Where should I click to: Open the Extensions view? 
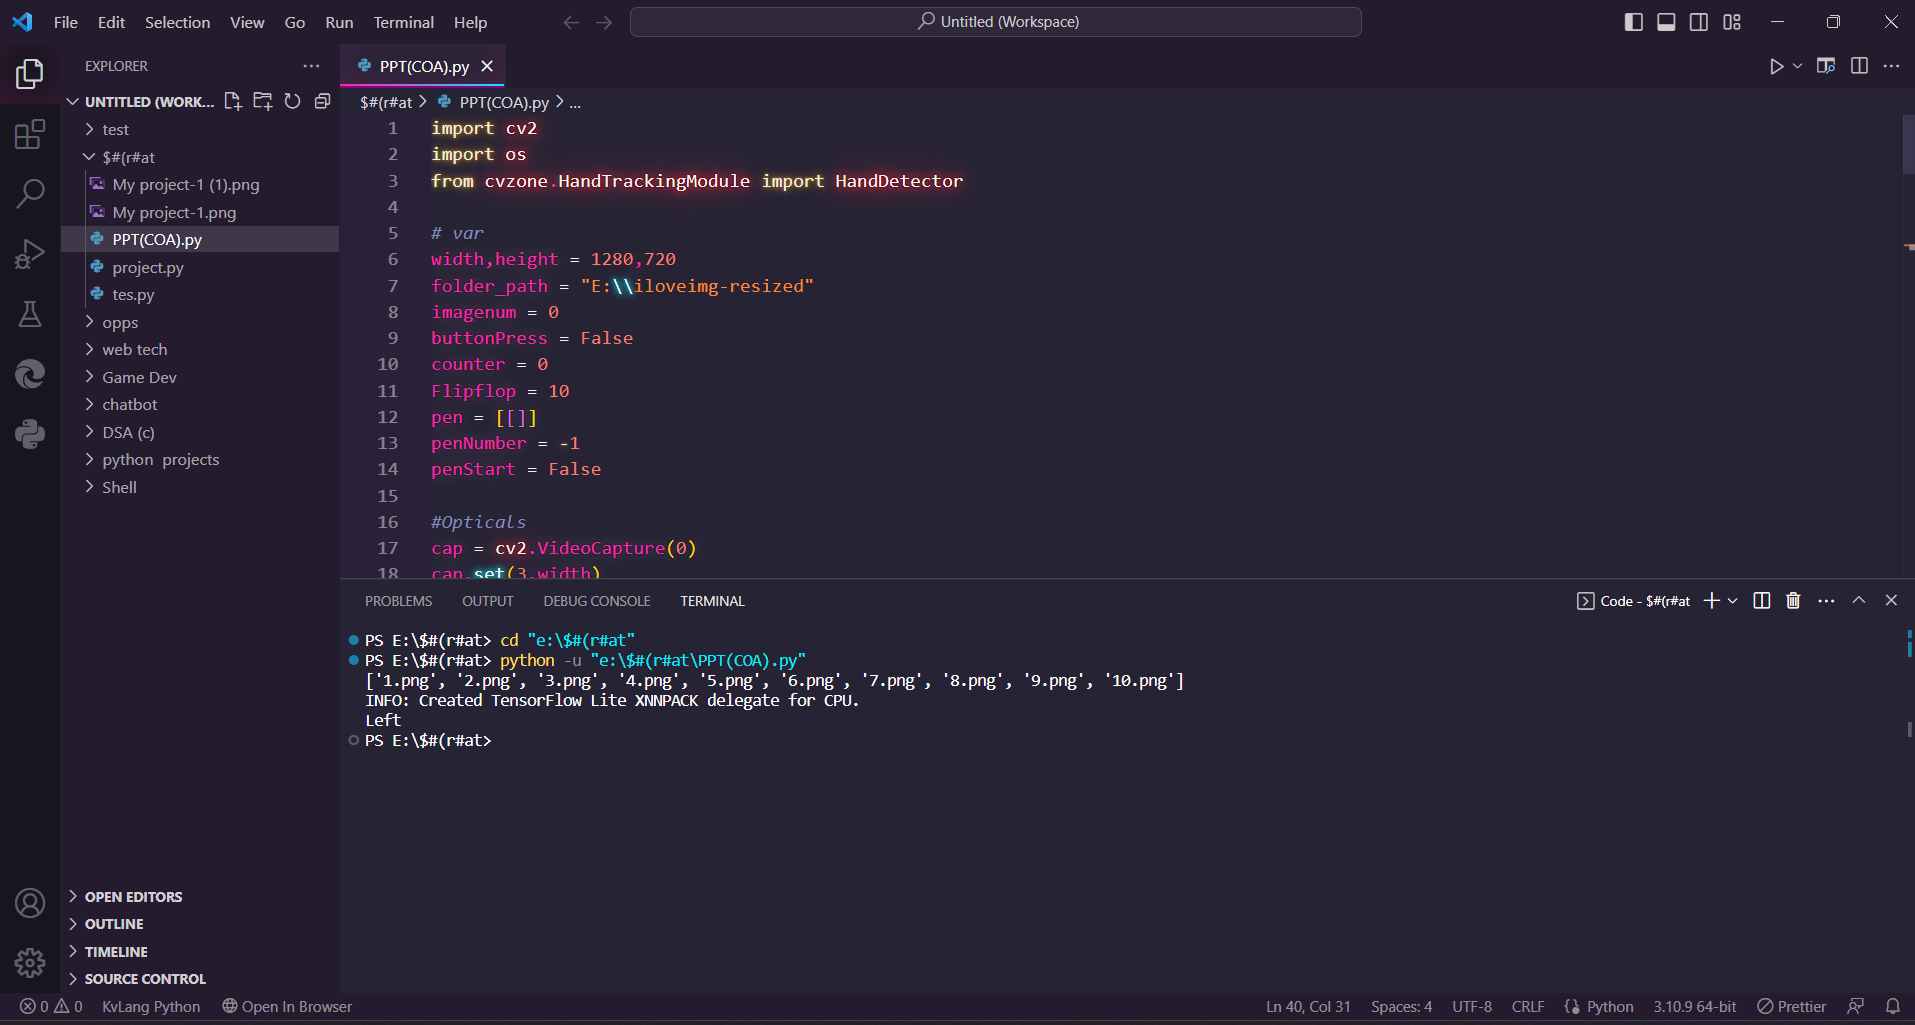coord(30,134)
